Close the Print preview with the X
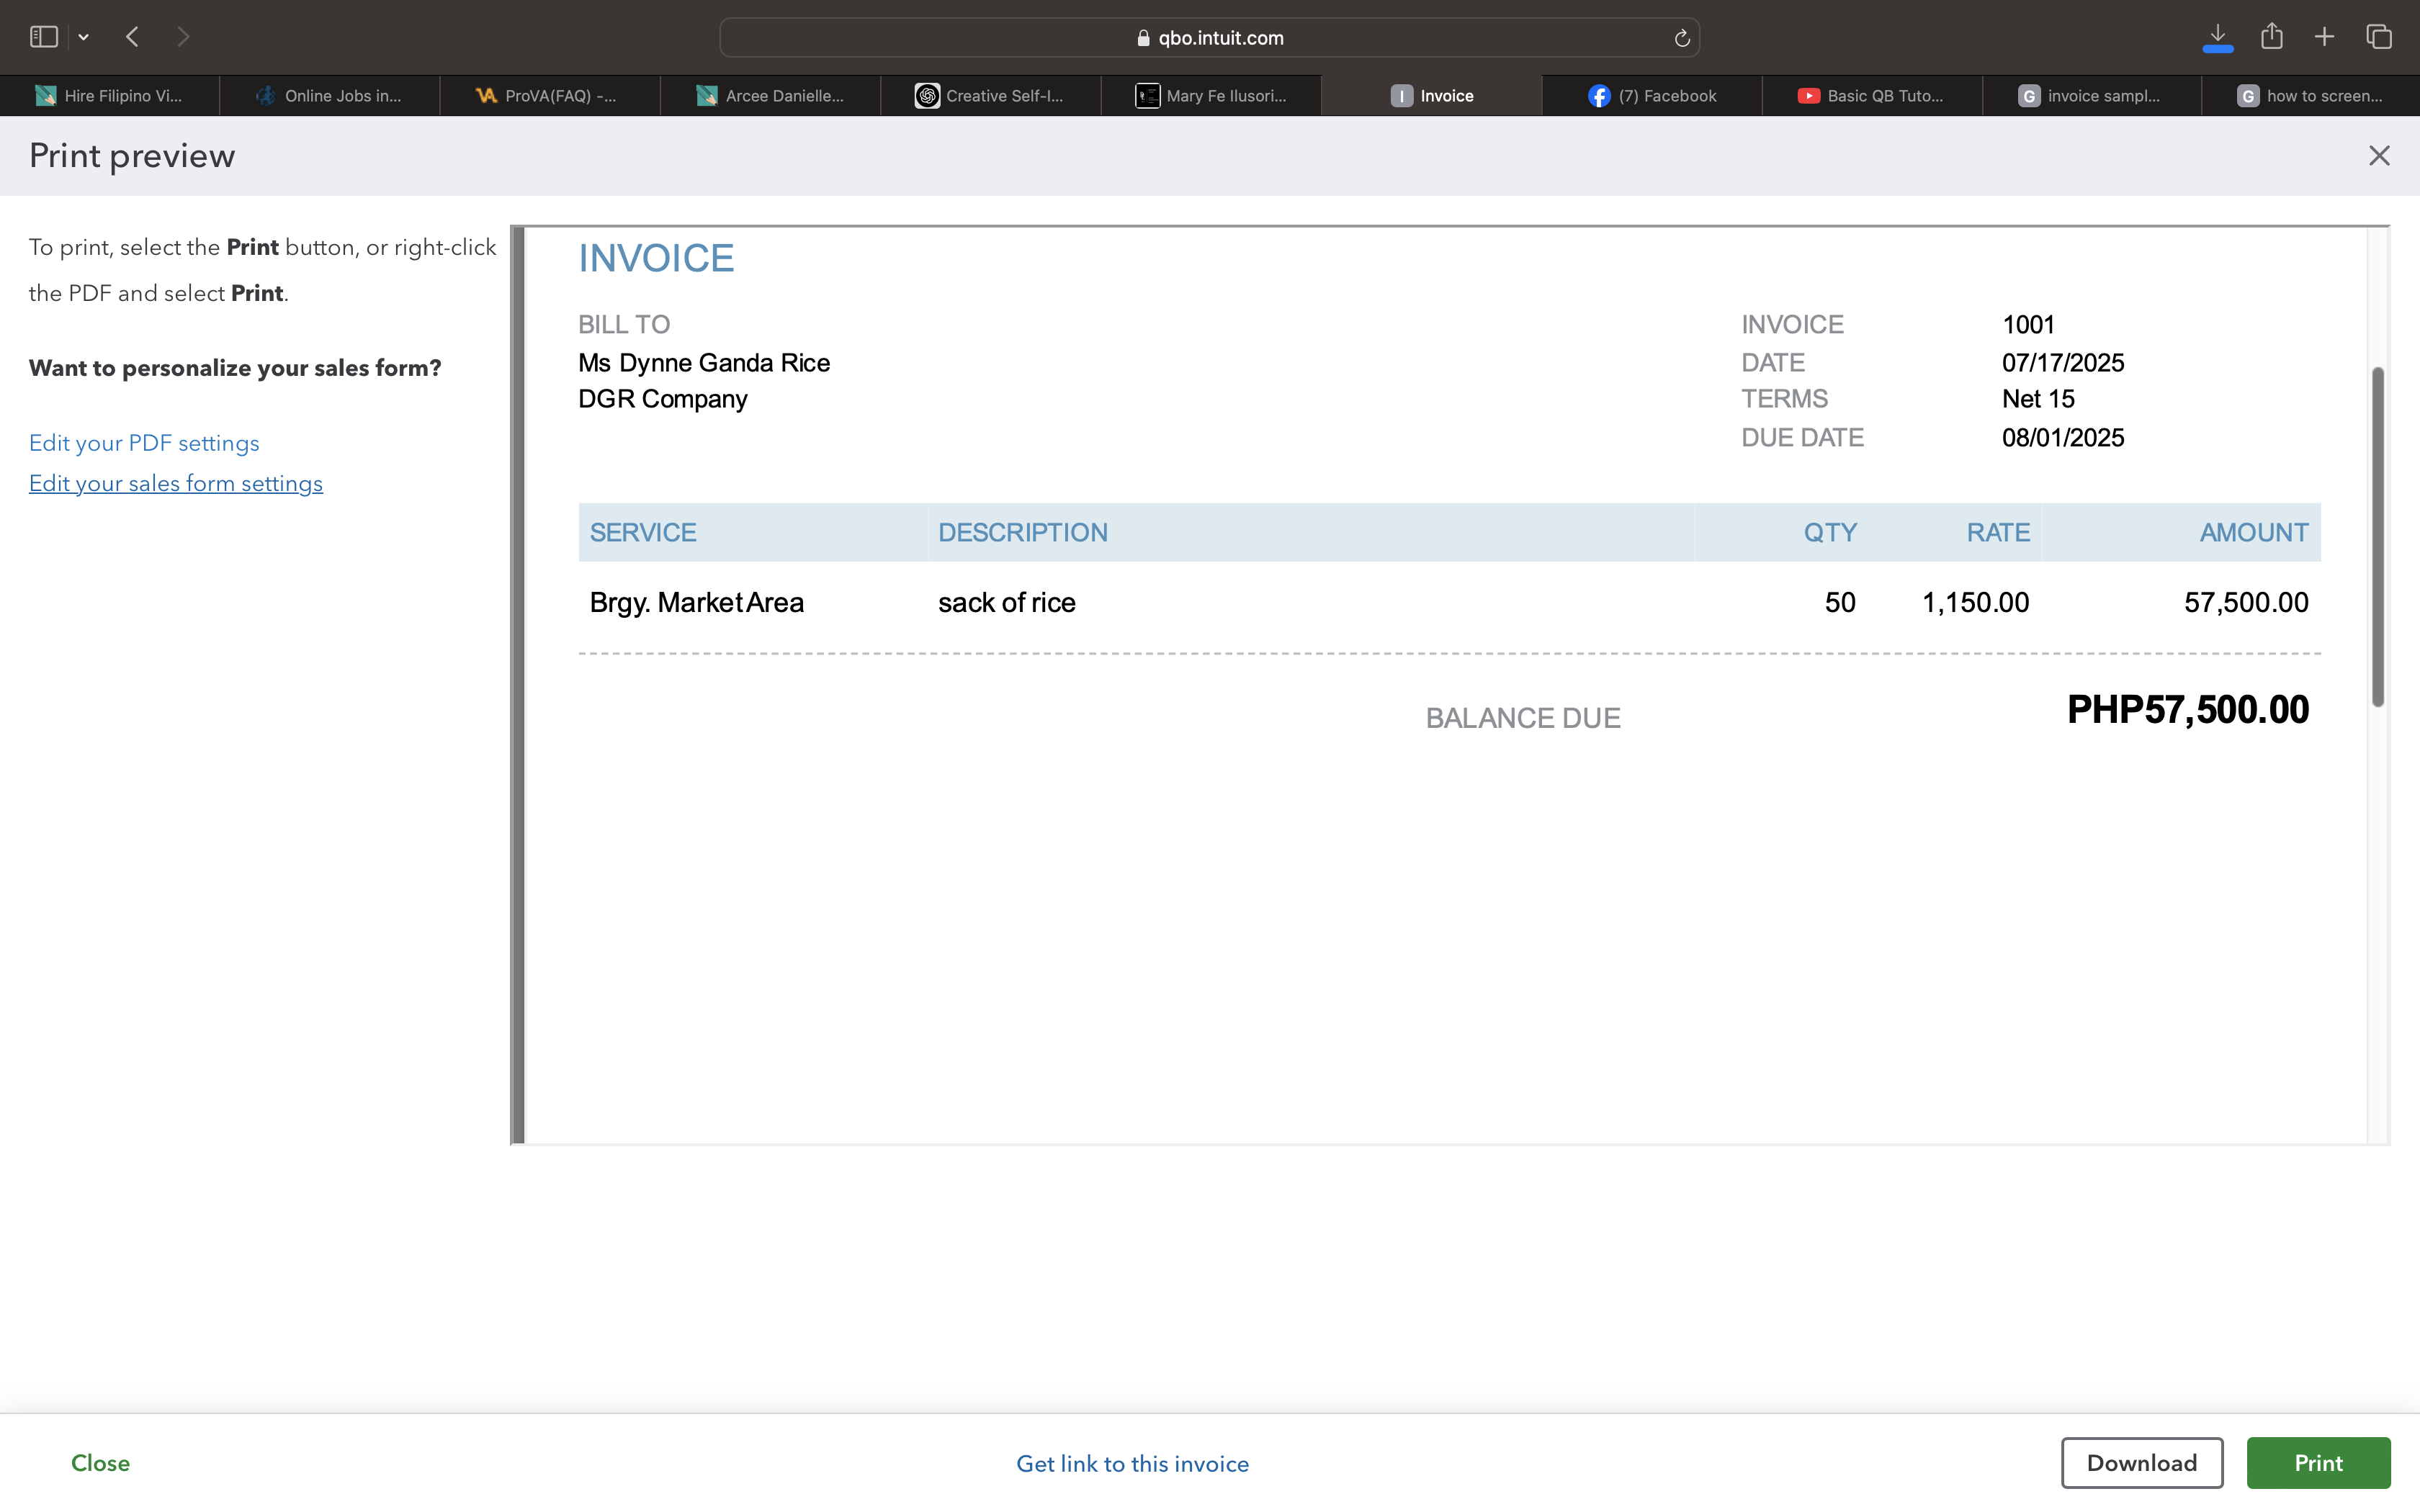 pos(2379,155)
